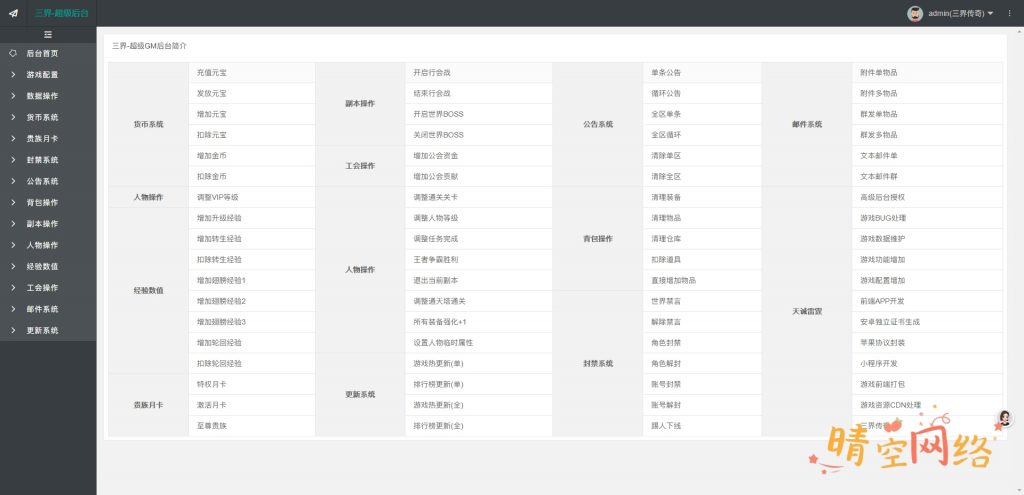
Task: Open 更新系统 in the sidebar
Action: pos(42,330)
